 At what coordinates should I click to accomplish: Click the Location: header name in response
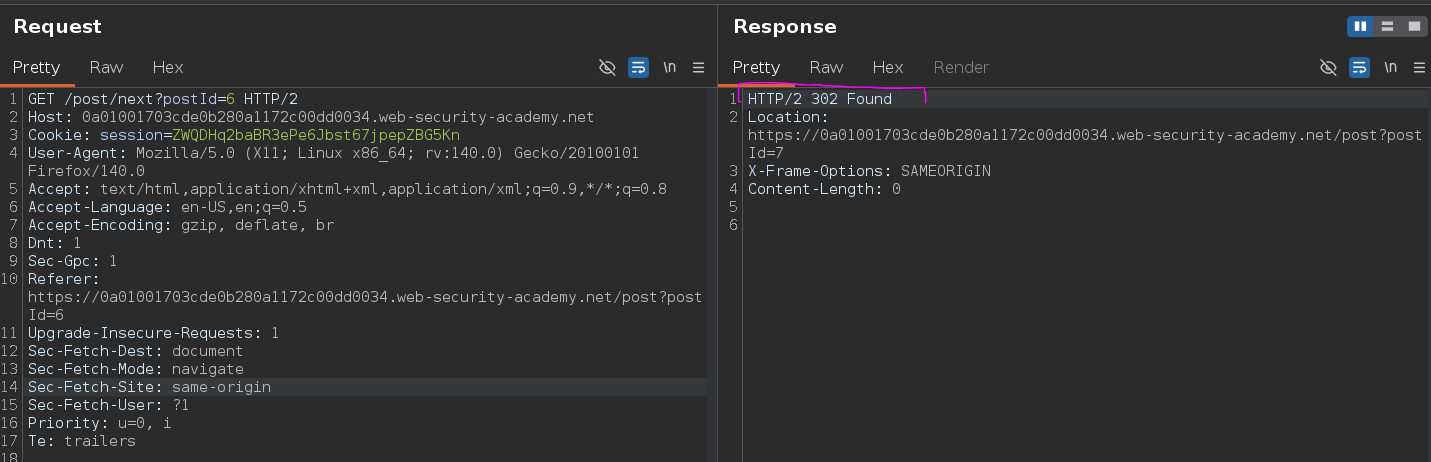pyautogui.click(x=788, y=117)
